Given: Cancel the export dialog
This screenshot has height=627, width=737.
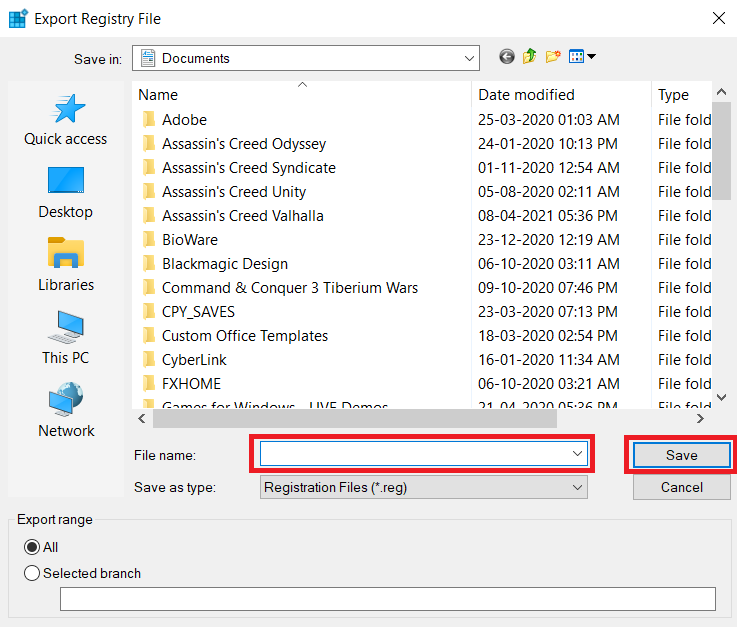Looking at the screenshot, I should (681, 487).
